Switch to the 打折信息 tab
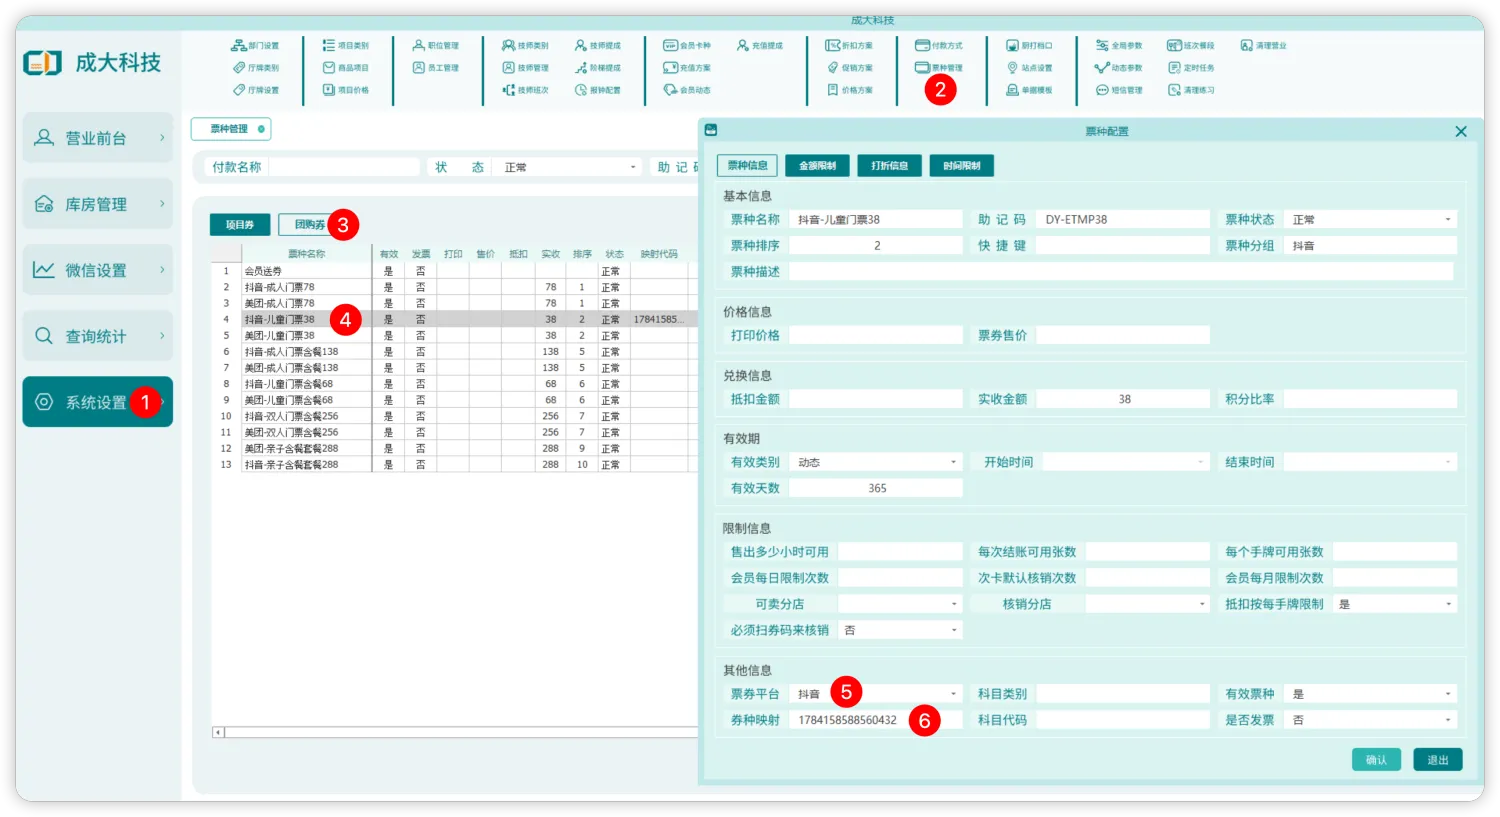This screenshot has height=817, width=1500. coord(889,166)
